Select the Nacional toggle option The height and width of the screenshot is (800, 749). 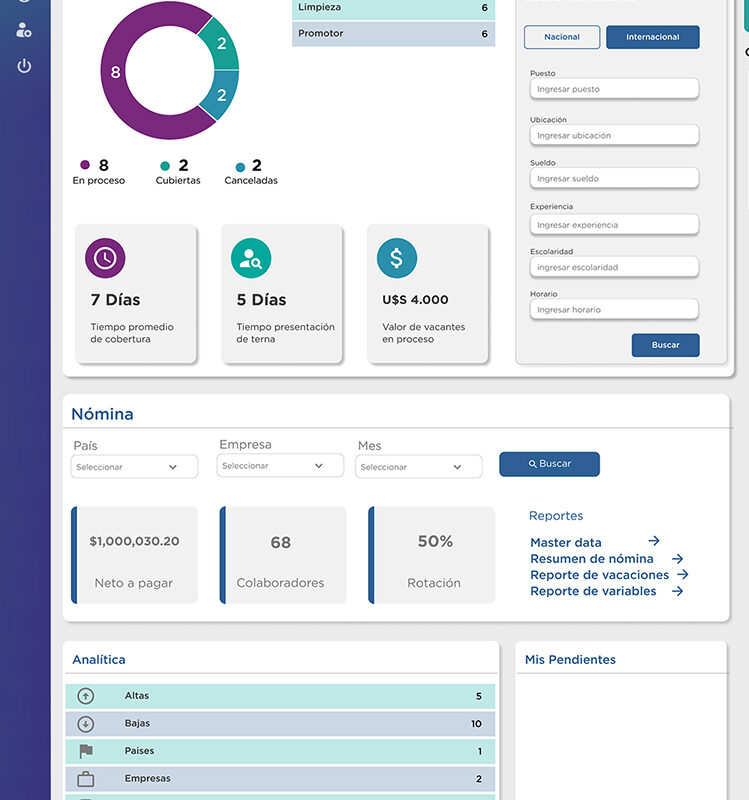click(562, 37)
